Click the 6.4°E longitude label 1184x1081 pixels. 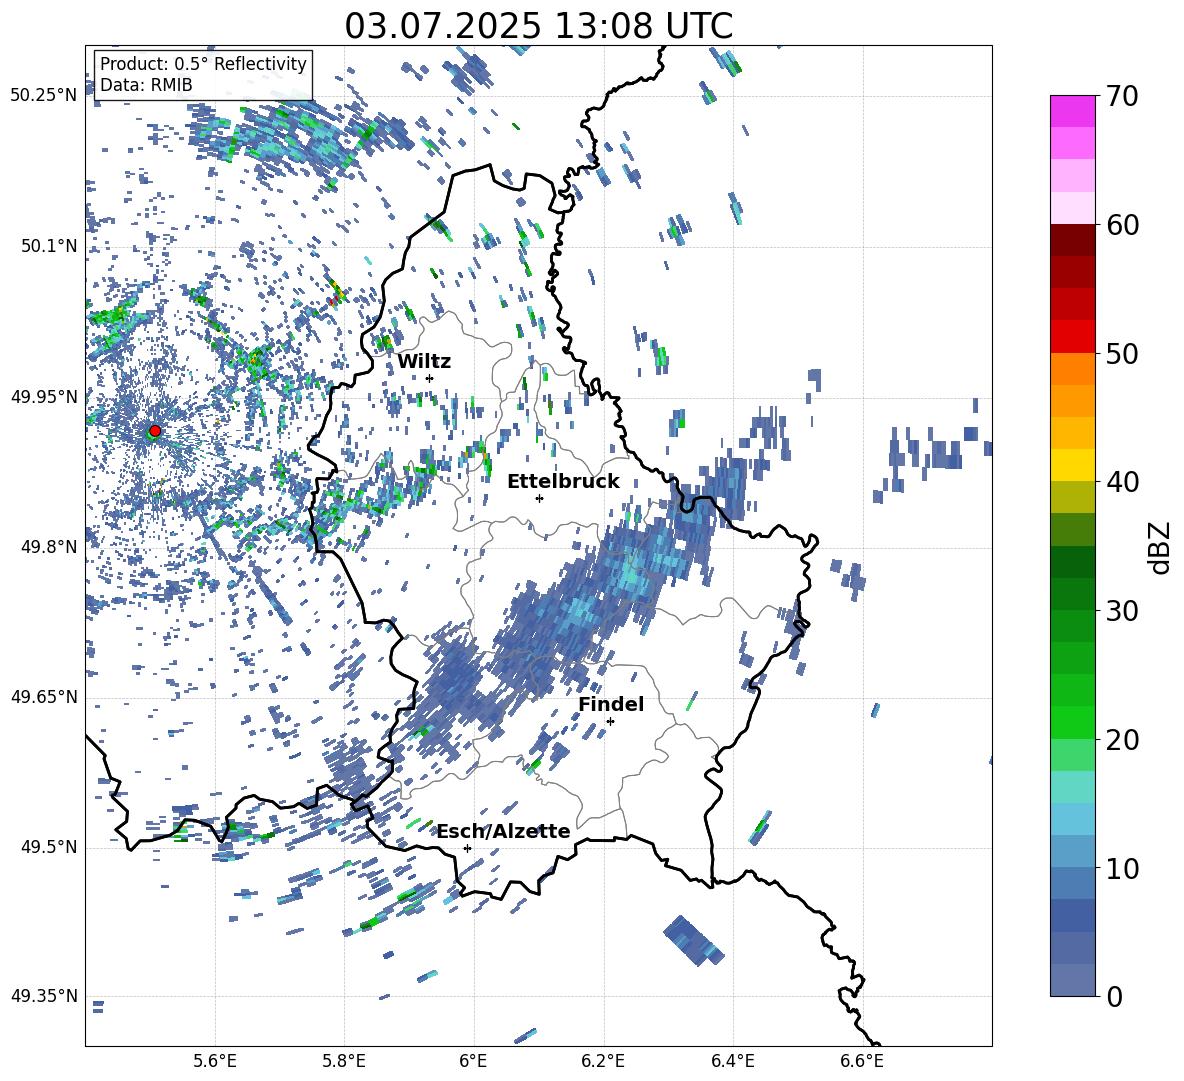pos(732,1061)
